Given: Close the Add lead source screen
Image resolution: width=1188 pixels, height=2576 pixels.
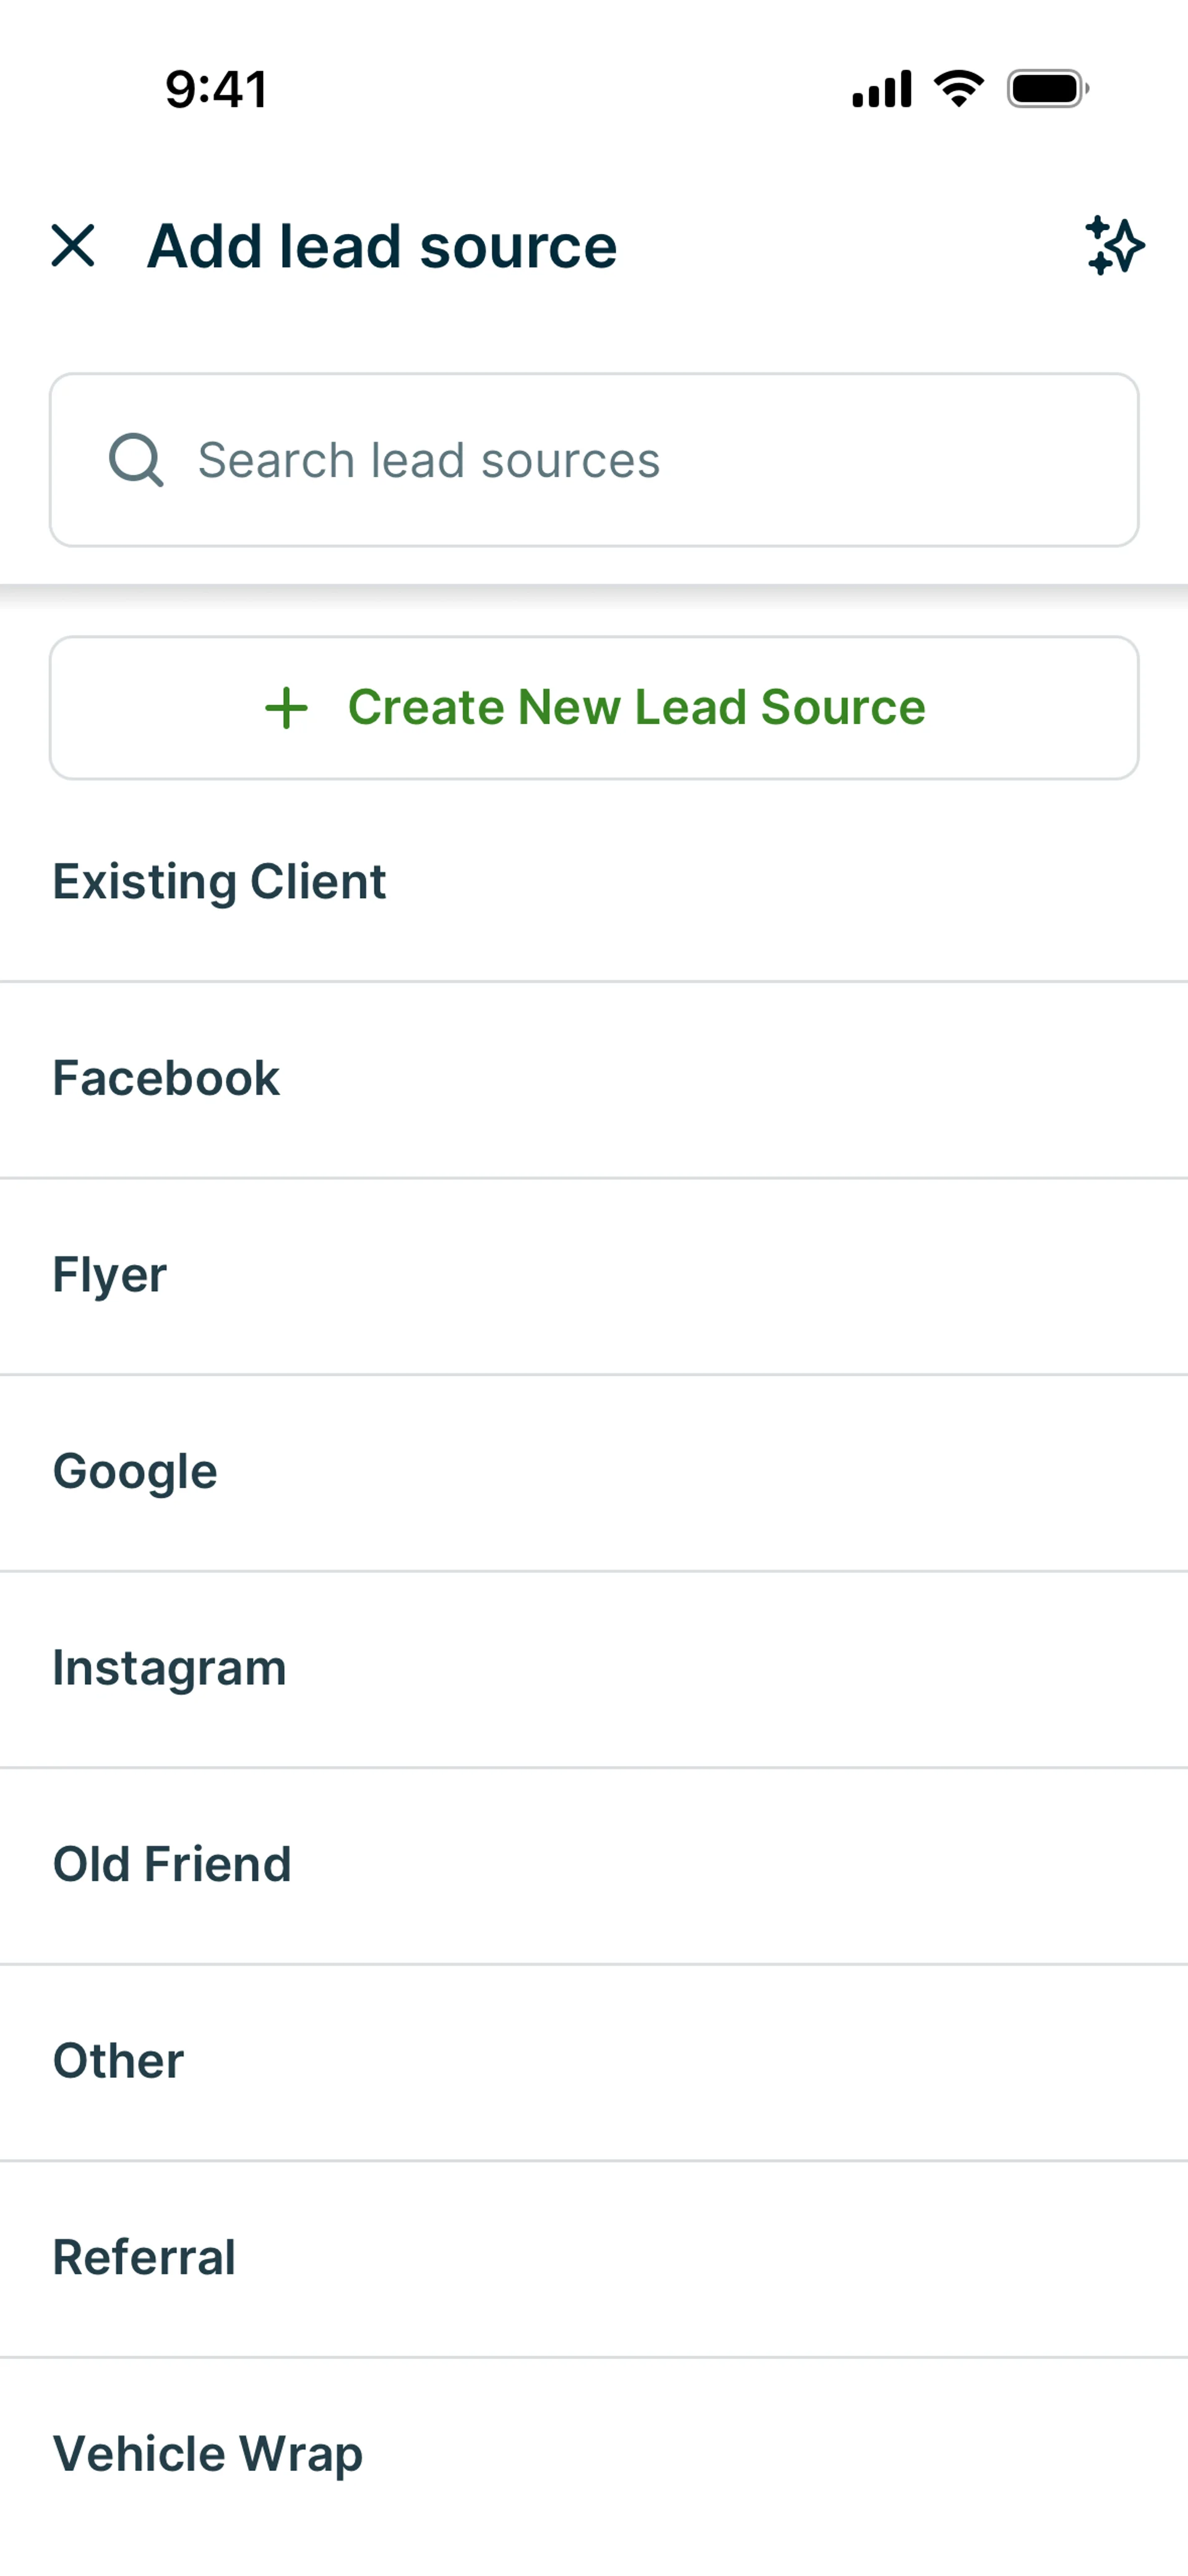Looking at the screenshot, I should [x=73, y=246].
